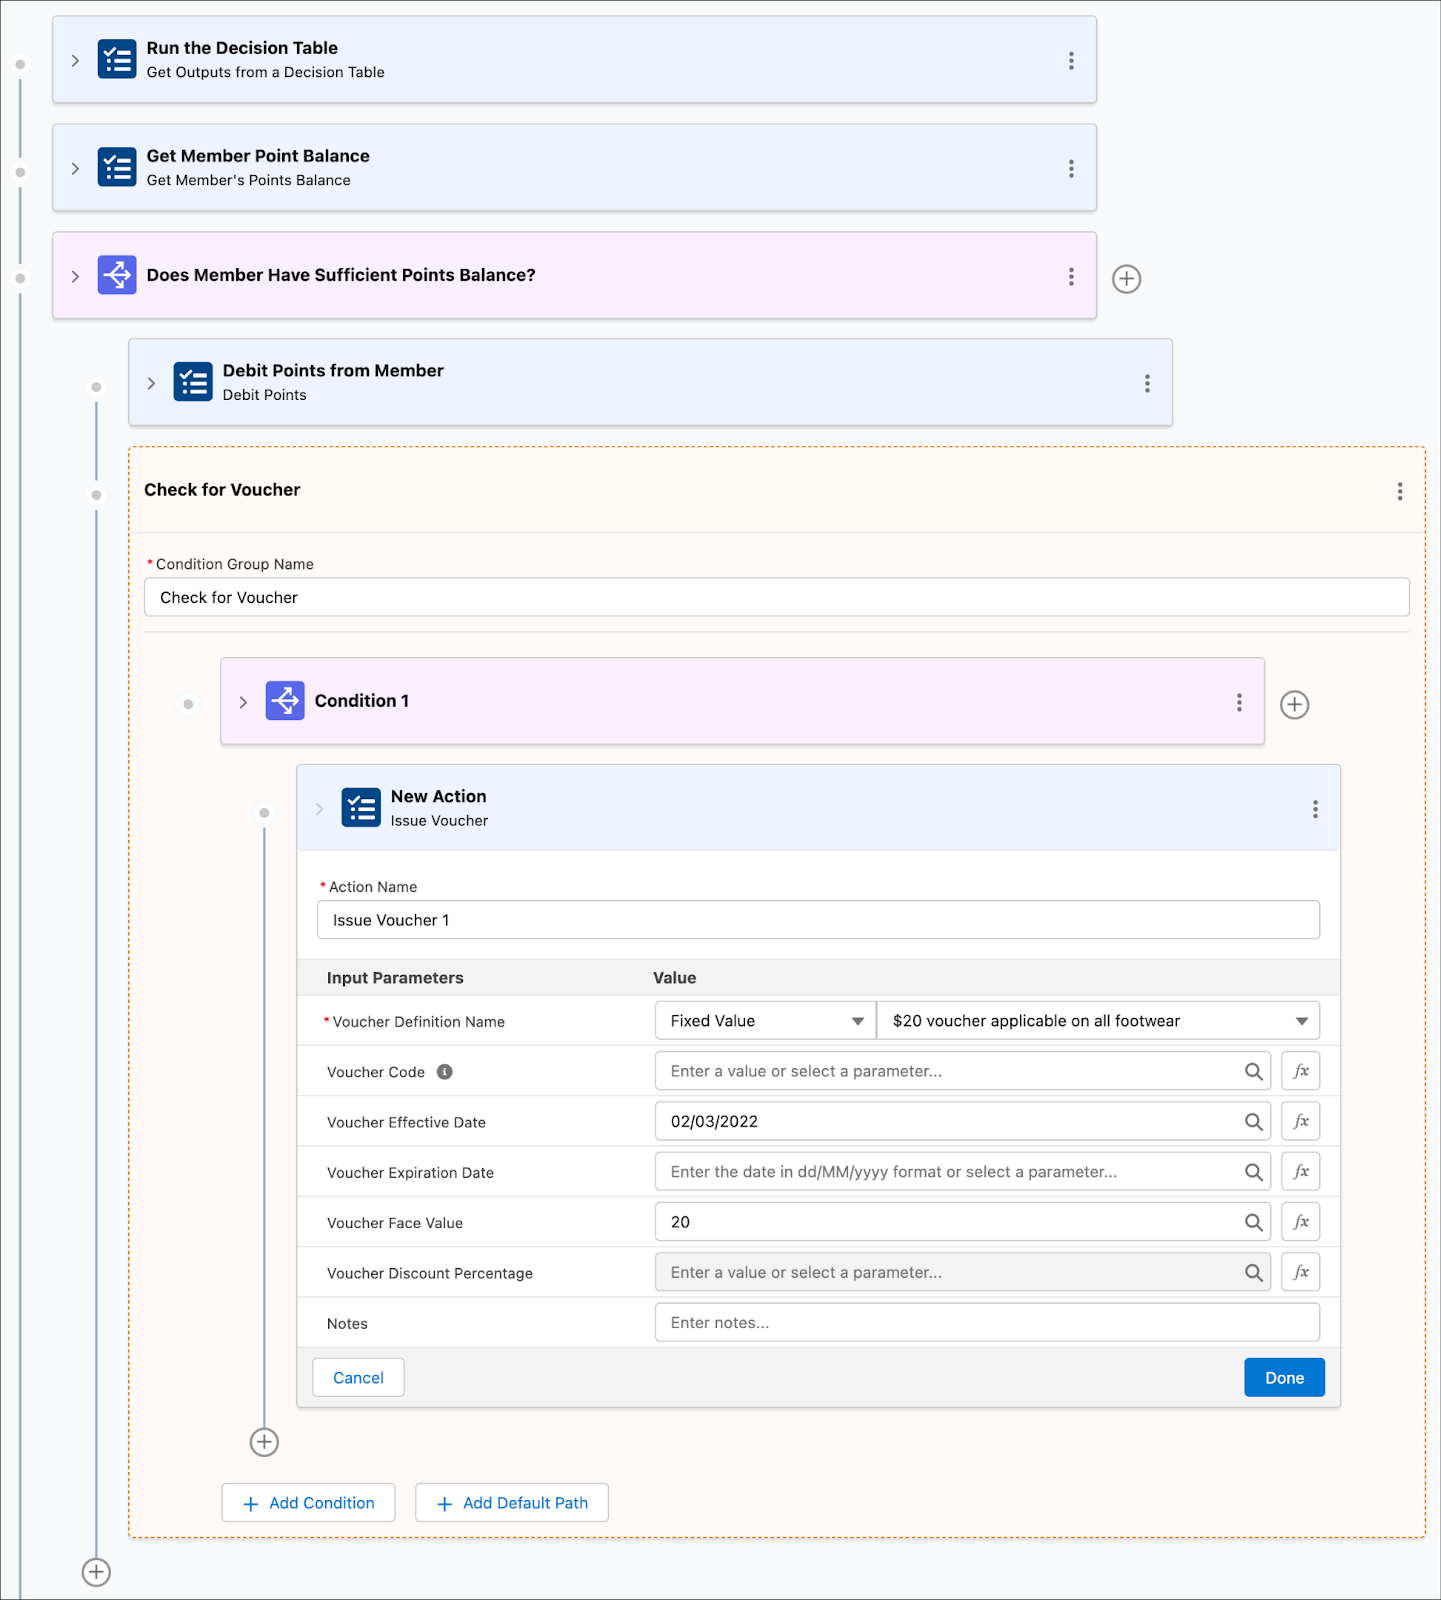Edit the Condition Group Name field
The width and height of the screenshot is (1441, 1600).
[x=777, y=597]
